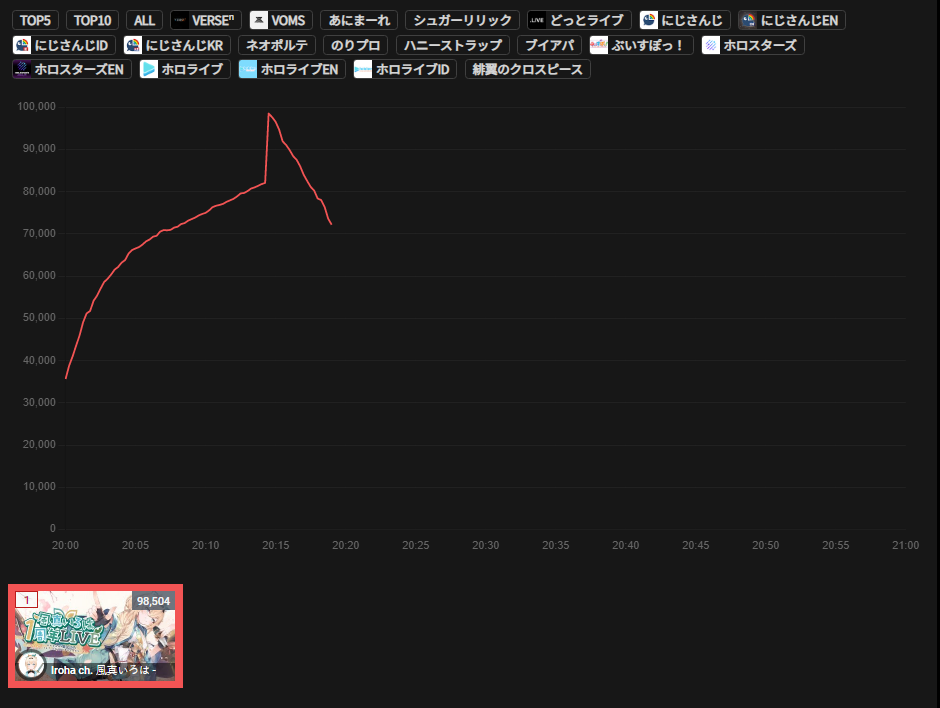The height and width of the screenshot is (708, 940).
Task: Select the TOP5 filter button
Action: [x=35, y=20]
